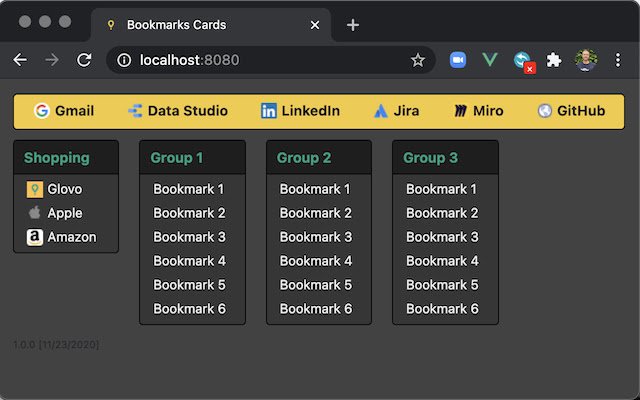Open Bookmark 1 in Group 2
The height and width of the screenshot is (400, 640).
[315, 189]
